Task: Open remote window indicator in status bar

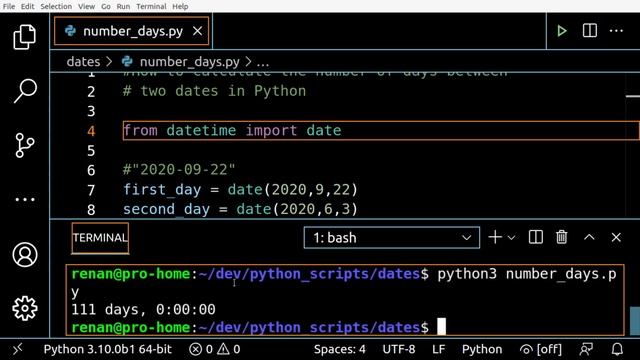Action: tap(18, 349)
